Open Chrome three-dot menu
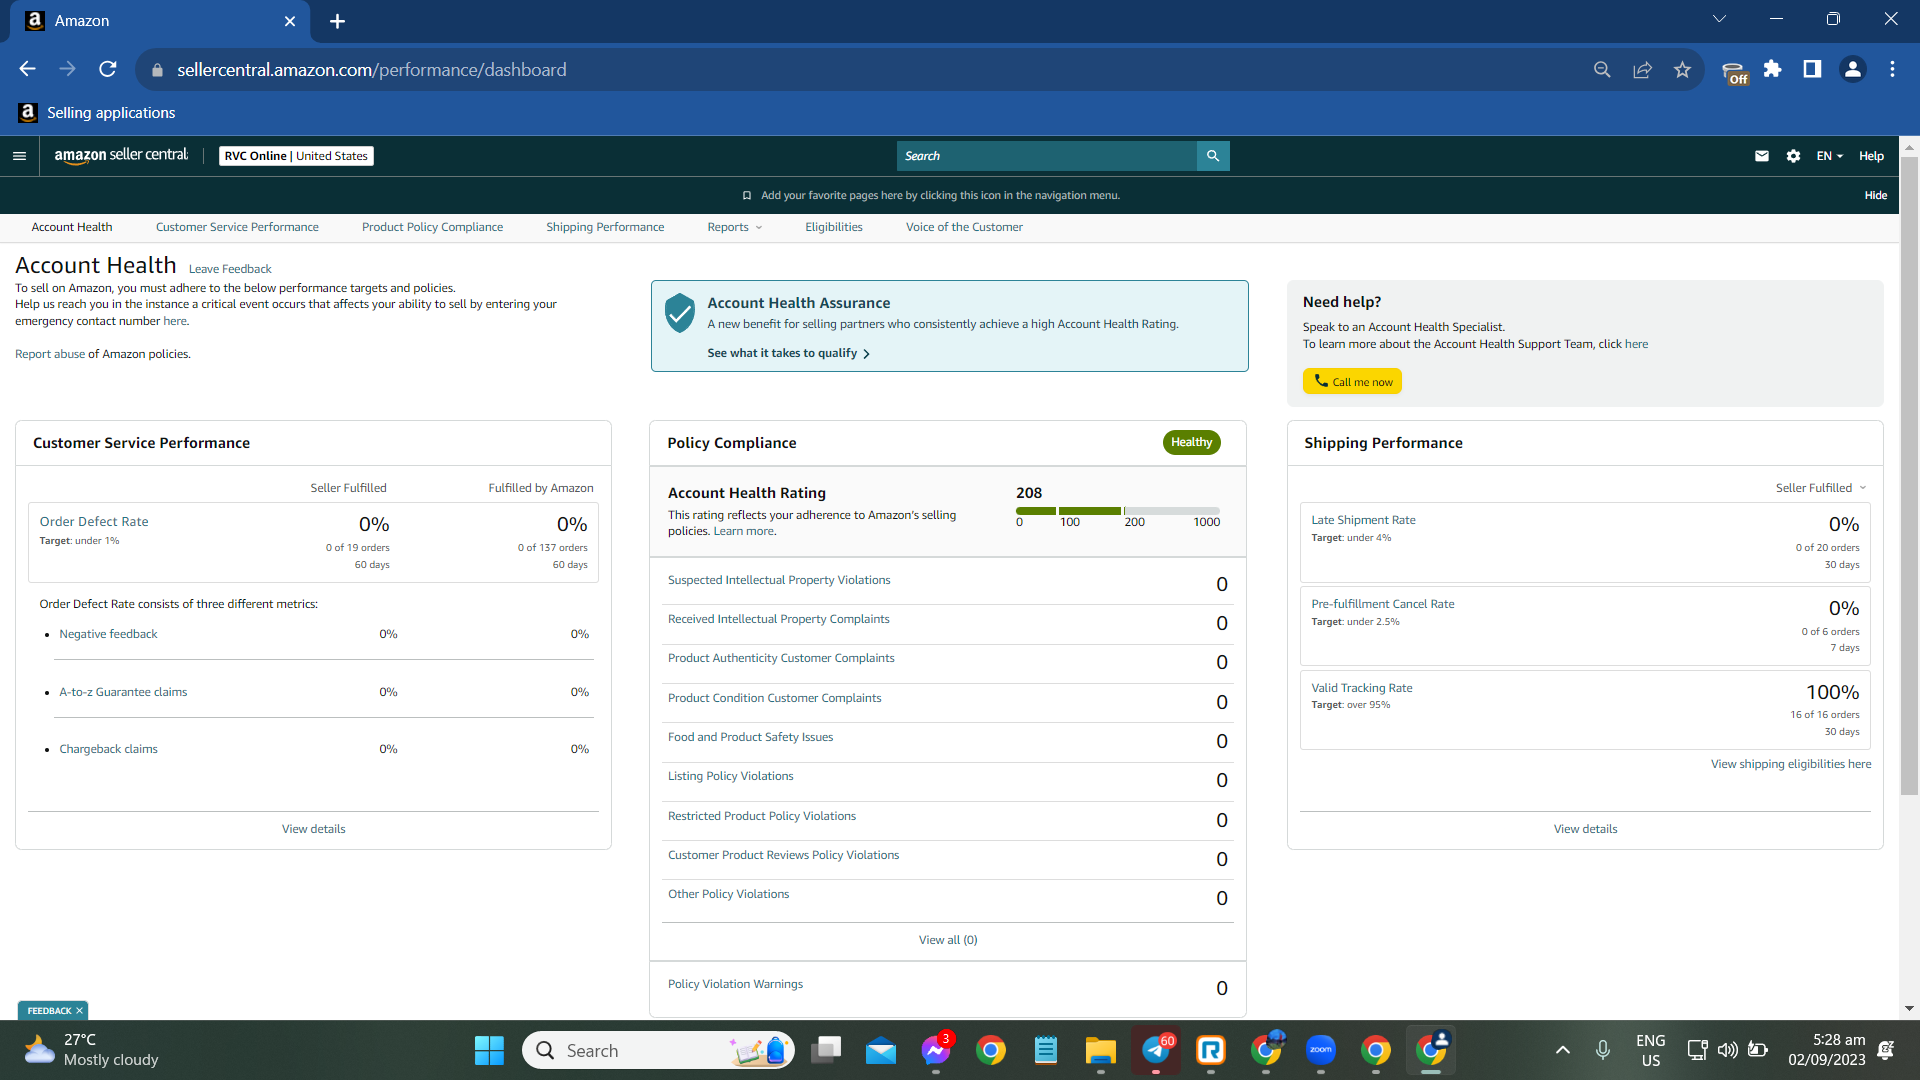This screenshot has width=1920, height=1080. coord(1892,69)
